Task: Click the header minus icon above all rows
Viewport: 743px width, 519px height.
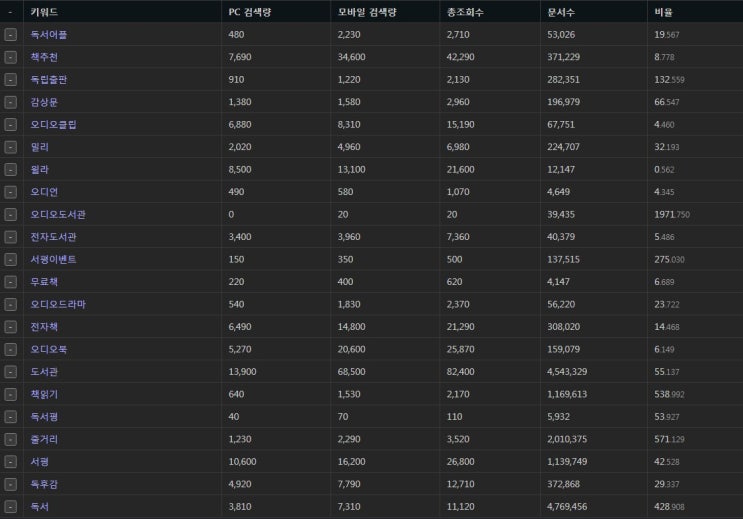Action: coord(10,12)
